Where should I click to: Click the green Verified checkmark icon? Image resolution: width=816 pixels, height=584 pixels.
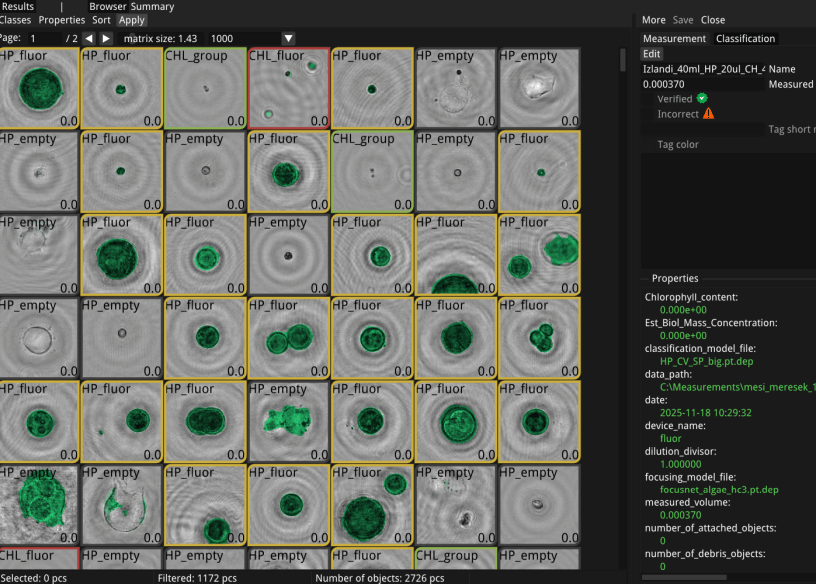[x=702, y=98]
